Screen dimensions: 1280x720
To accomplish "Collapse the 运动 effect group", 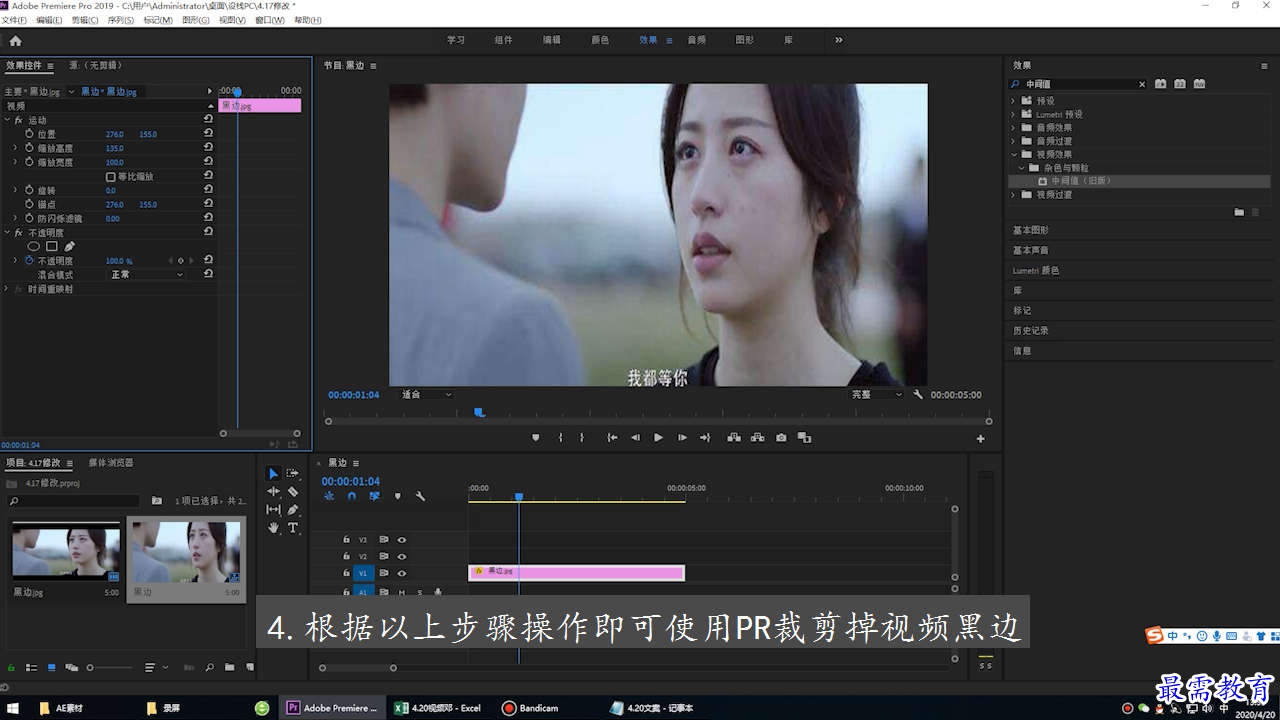I will pyautogui.click(x=6, y=120).
